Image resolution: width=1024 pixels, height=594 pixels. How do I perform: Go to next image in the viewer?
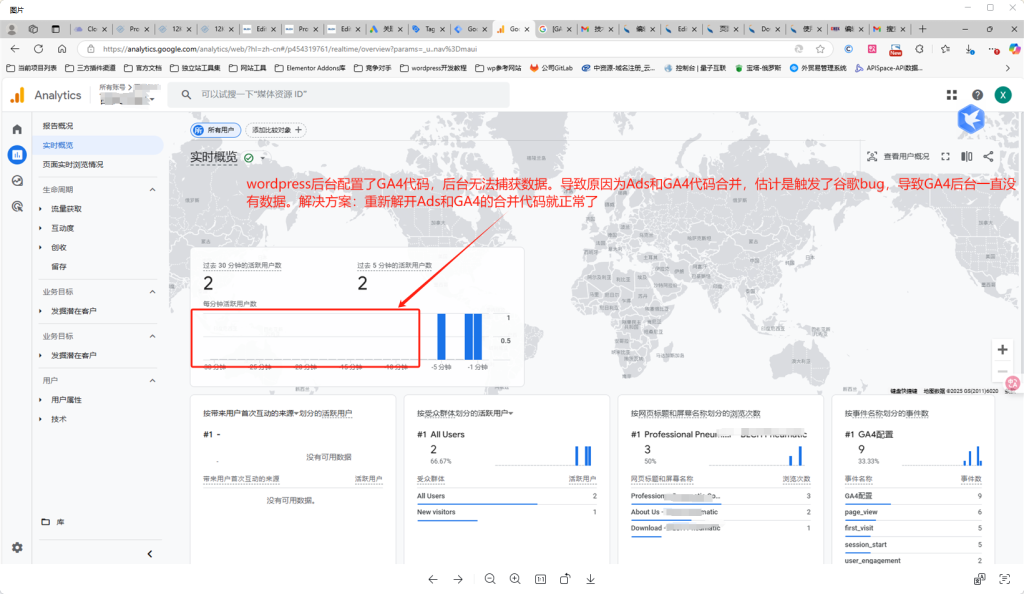(x=458, y=579)
